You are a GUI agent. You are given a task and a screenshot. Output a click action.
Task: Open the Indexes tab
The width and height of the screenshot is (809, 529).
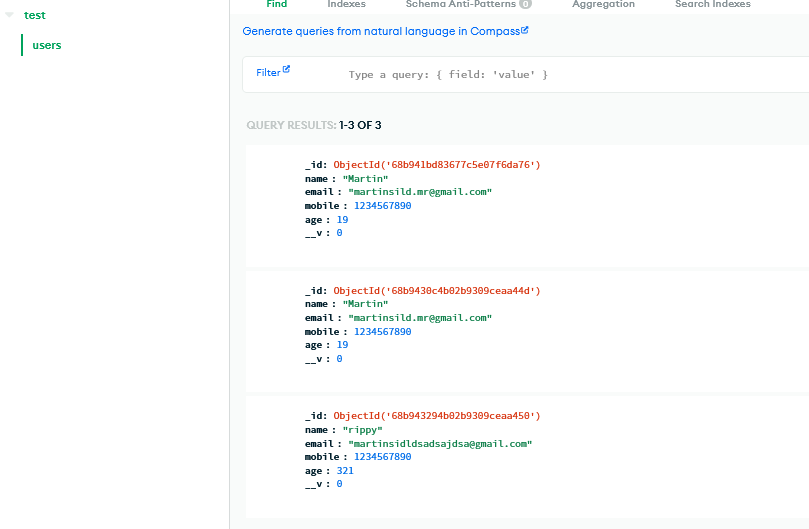pos(346,4)
